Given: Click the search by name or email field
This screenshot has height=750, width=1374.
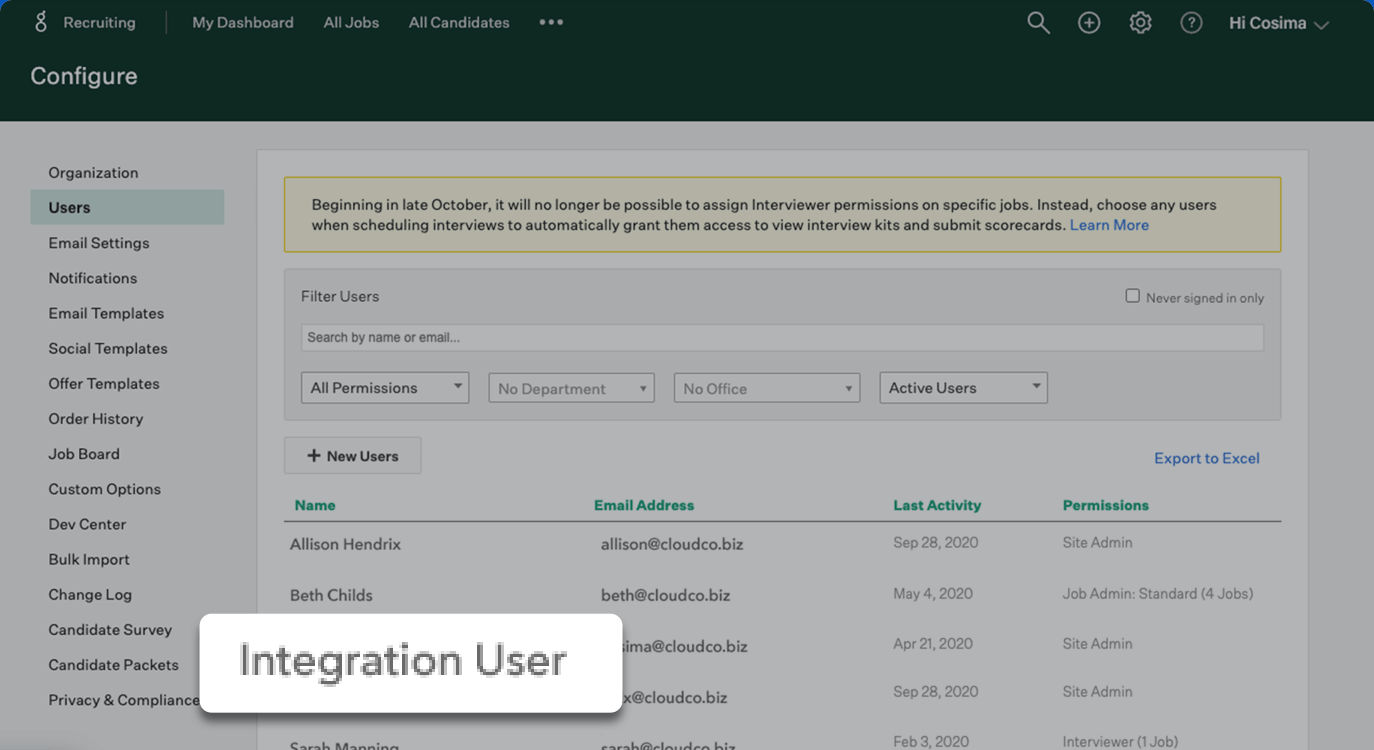Looking at the screenshot, I should 782,337.
